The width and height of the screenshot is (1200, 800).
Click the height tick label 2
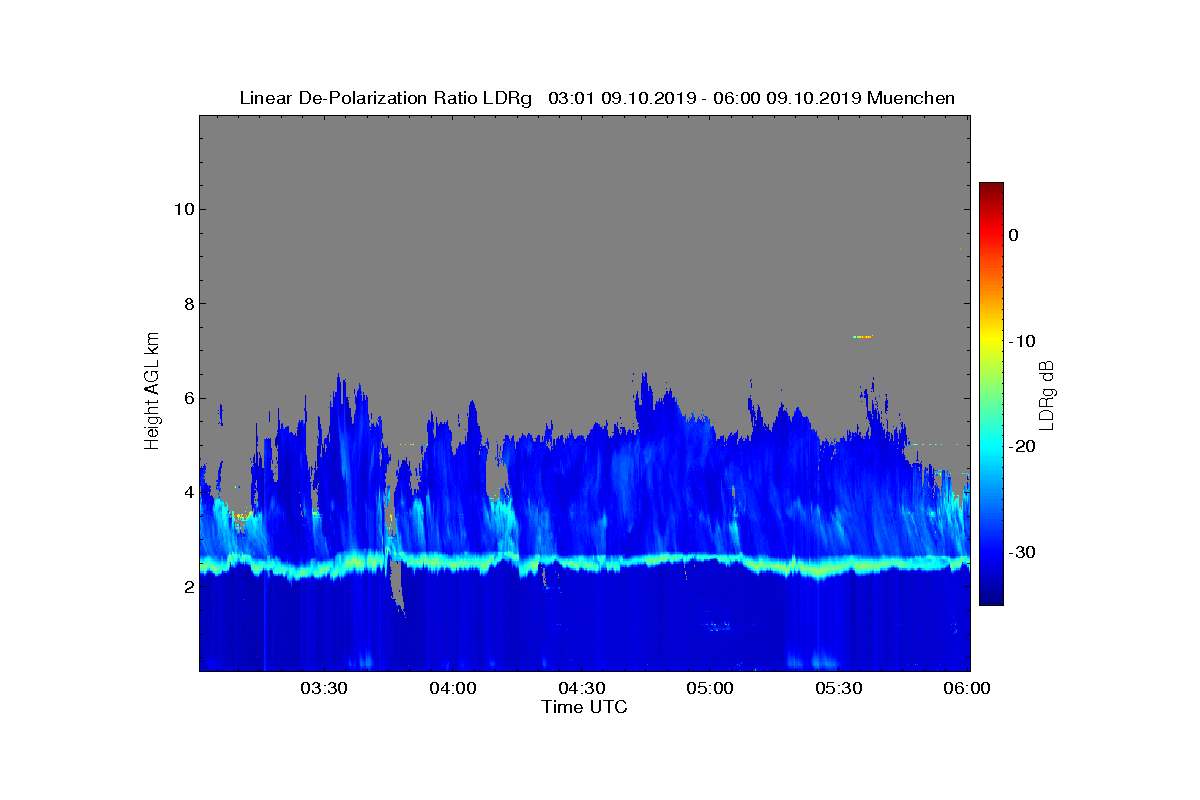click(x=187, y=587)
